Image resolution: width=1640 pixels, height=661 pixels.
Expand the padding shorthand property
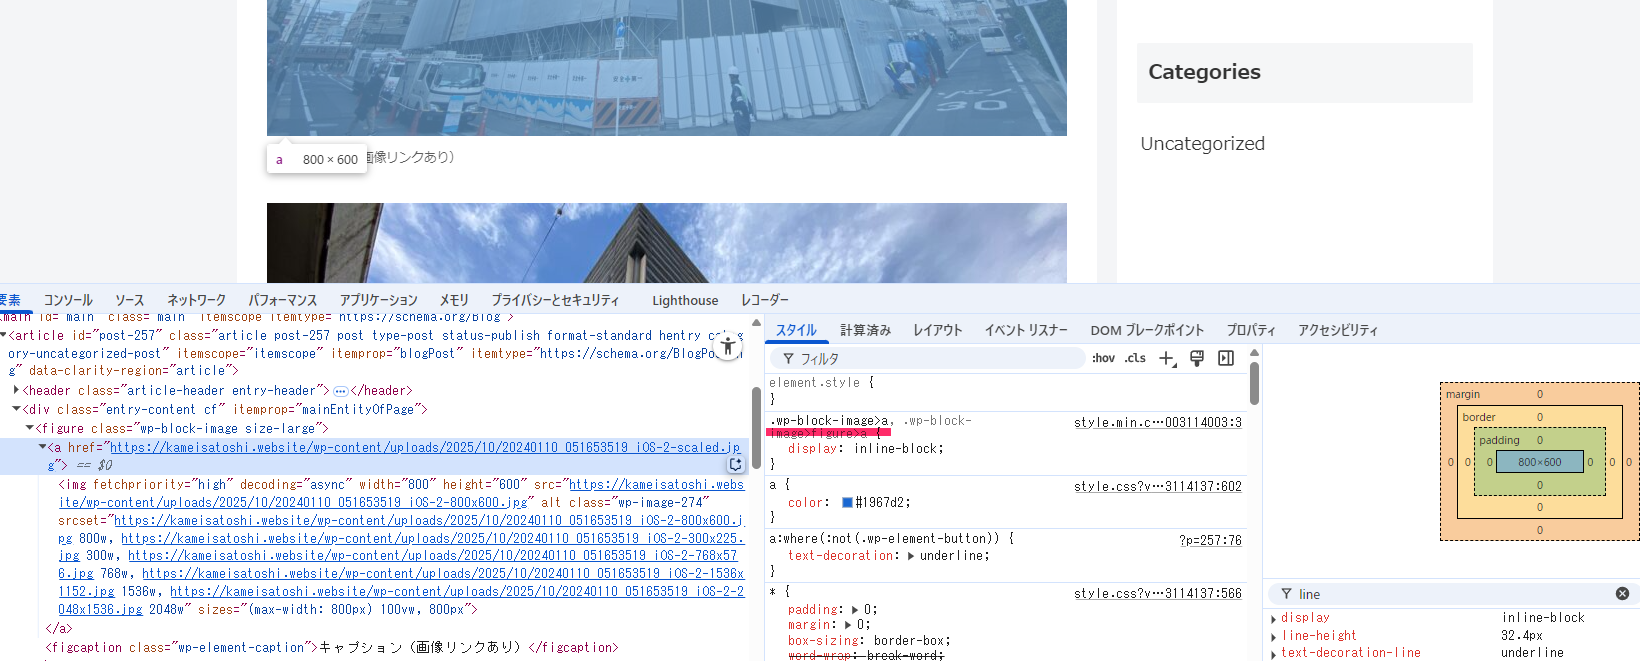point(855,609)
